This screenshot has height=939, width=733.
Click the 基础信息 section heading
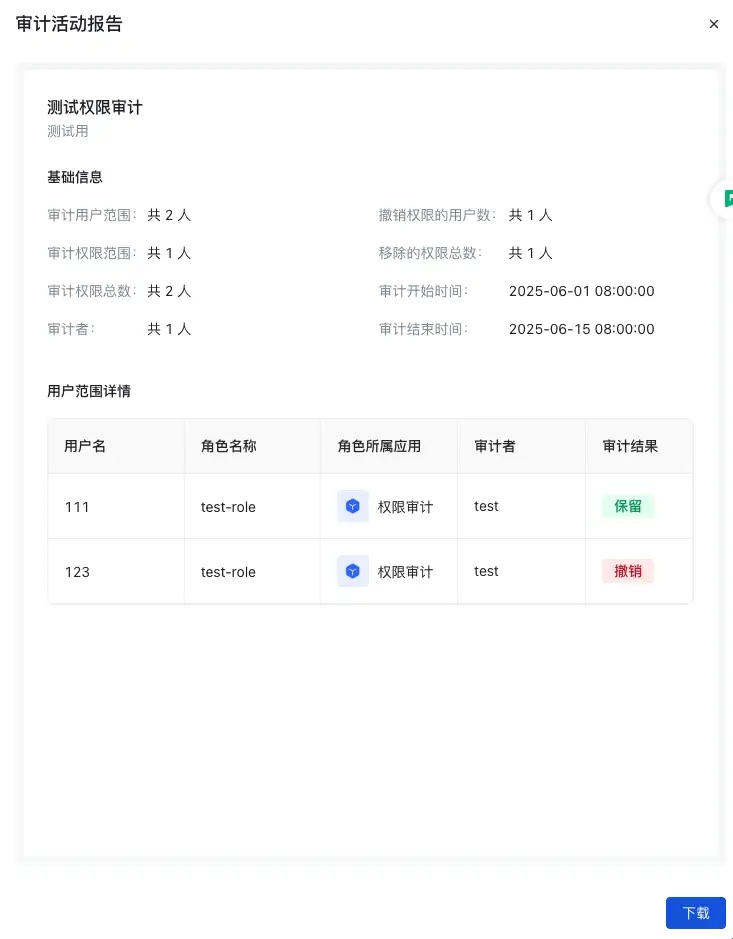75,177
